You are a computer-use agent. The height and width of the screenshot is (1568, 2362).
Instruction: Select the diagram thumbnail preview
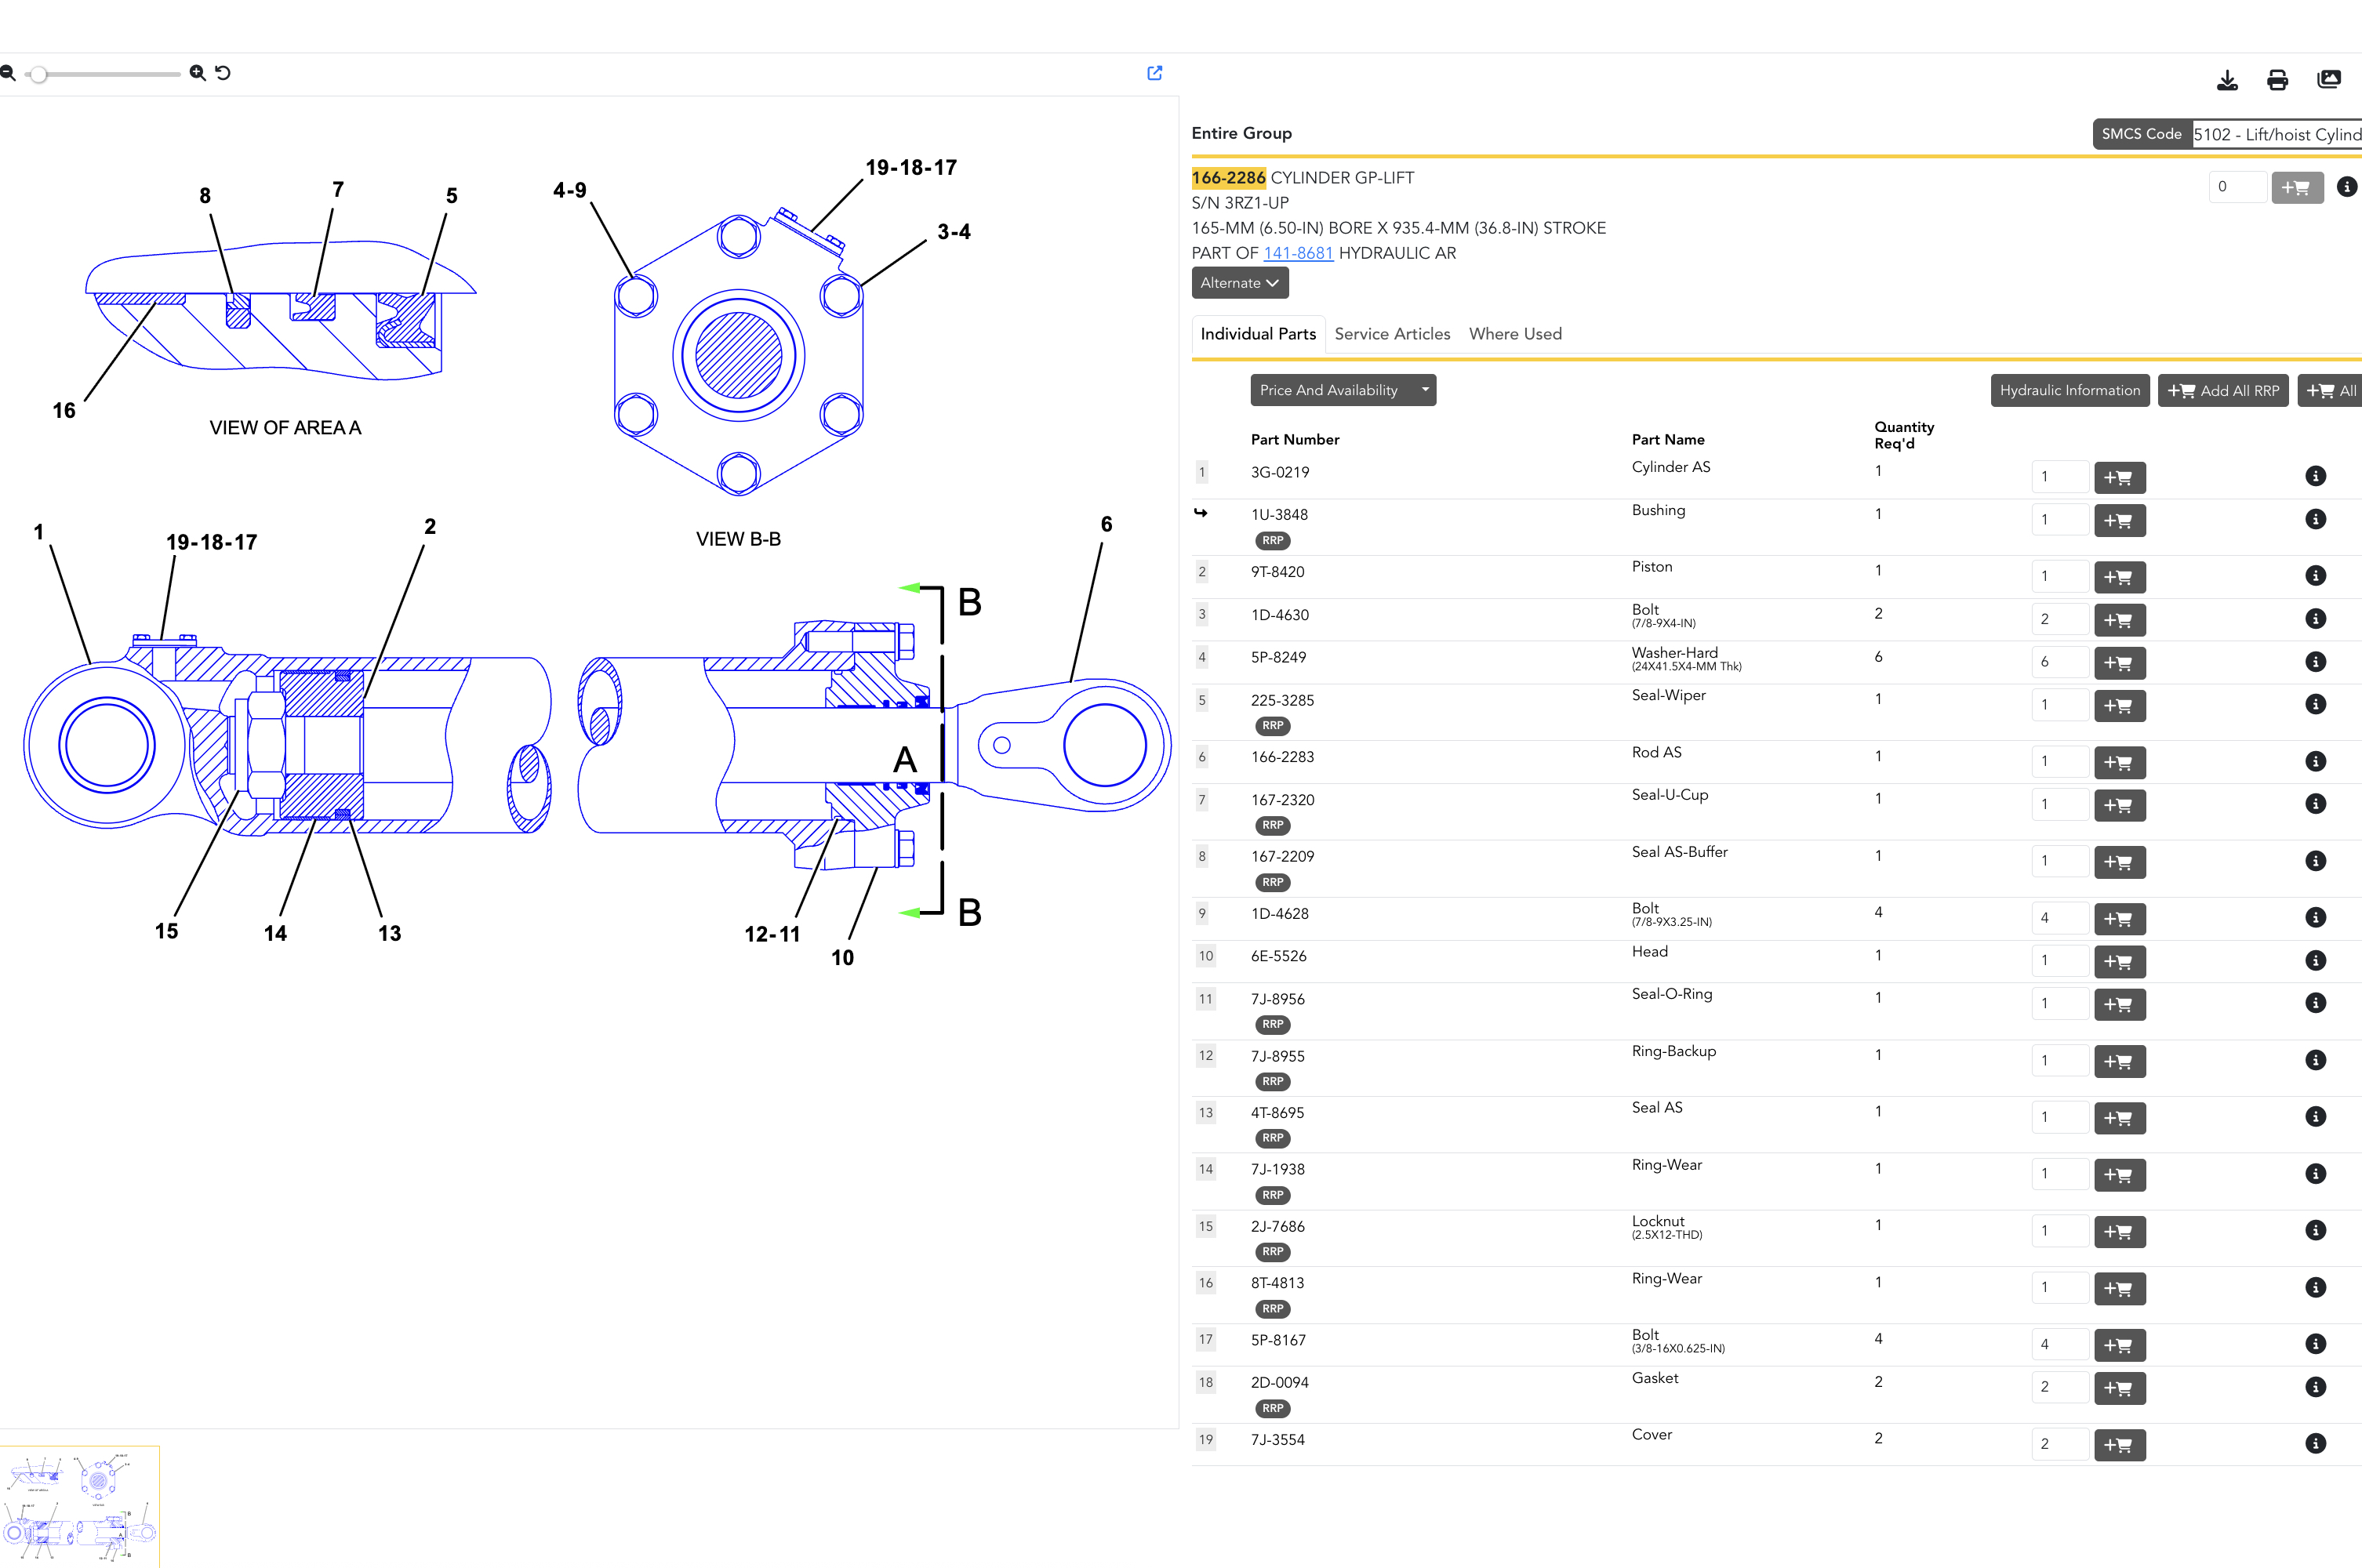(x=80, y=1506)
